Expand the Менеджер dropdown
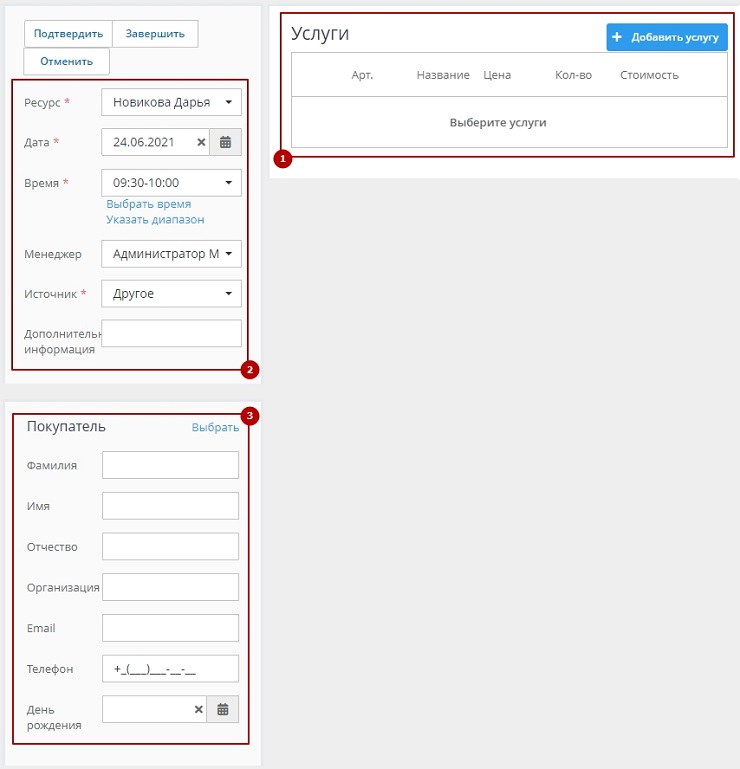Viewport: 740px width, 769px height. tap(171, 254)
